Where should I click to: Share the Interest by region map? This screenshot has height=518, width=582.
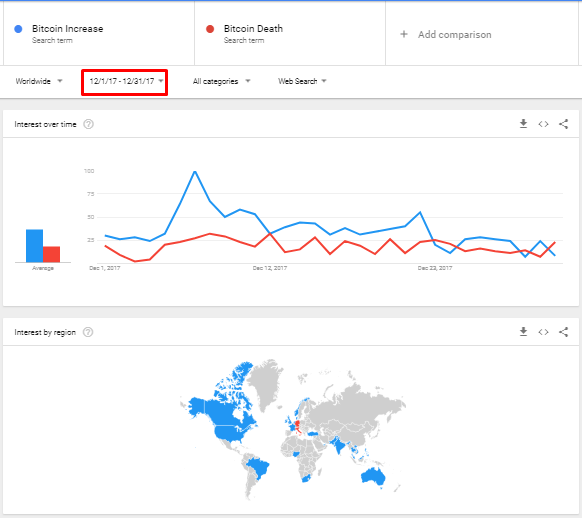[x=563, y=332]
